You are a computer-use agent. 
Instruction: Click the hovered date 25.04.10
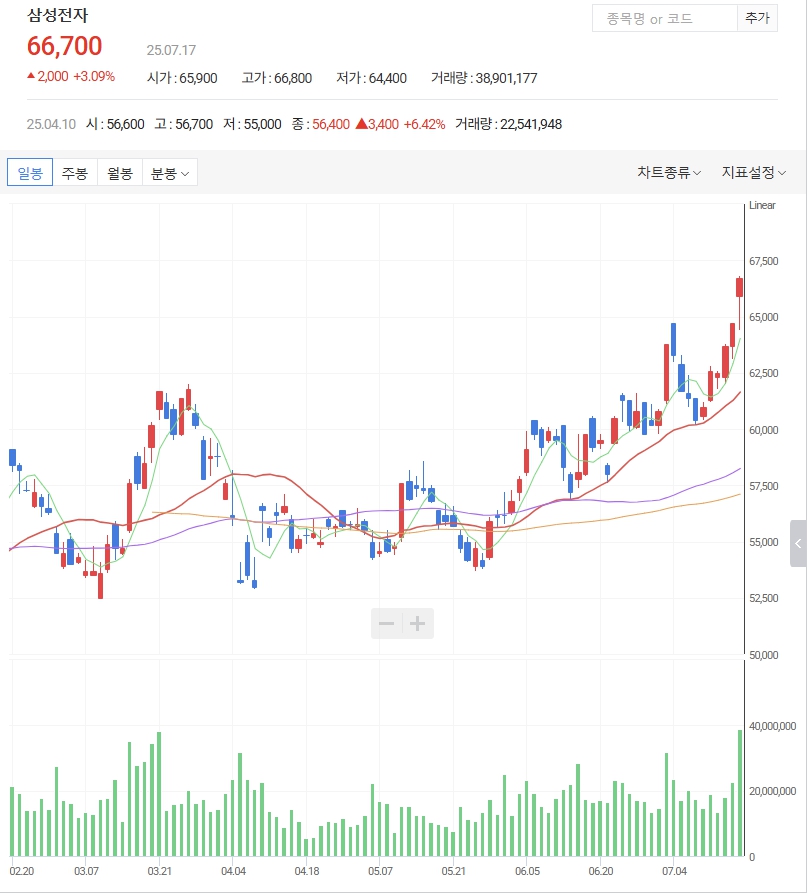click(x=51, y=124)
